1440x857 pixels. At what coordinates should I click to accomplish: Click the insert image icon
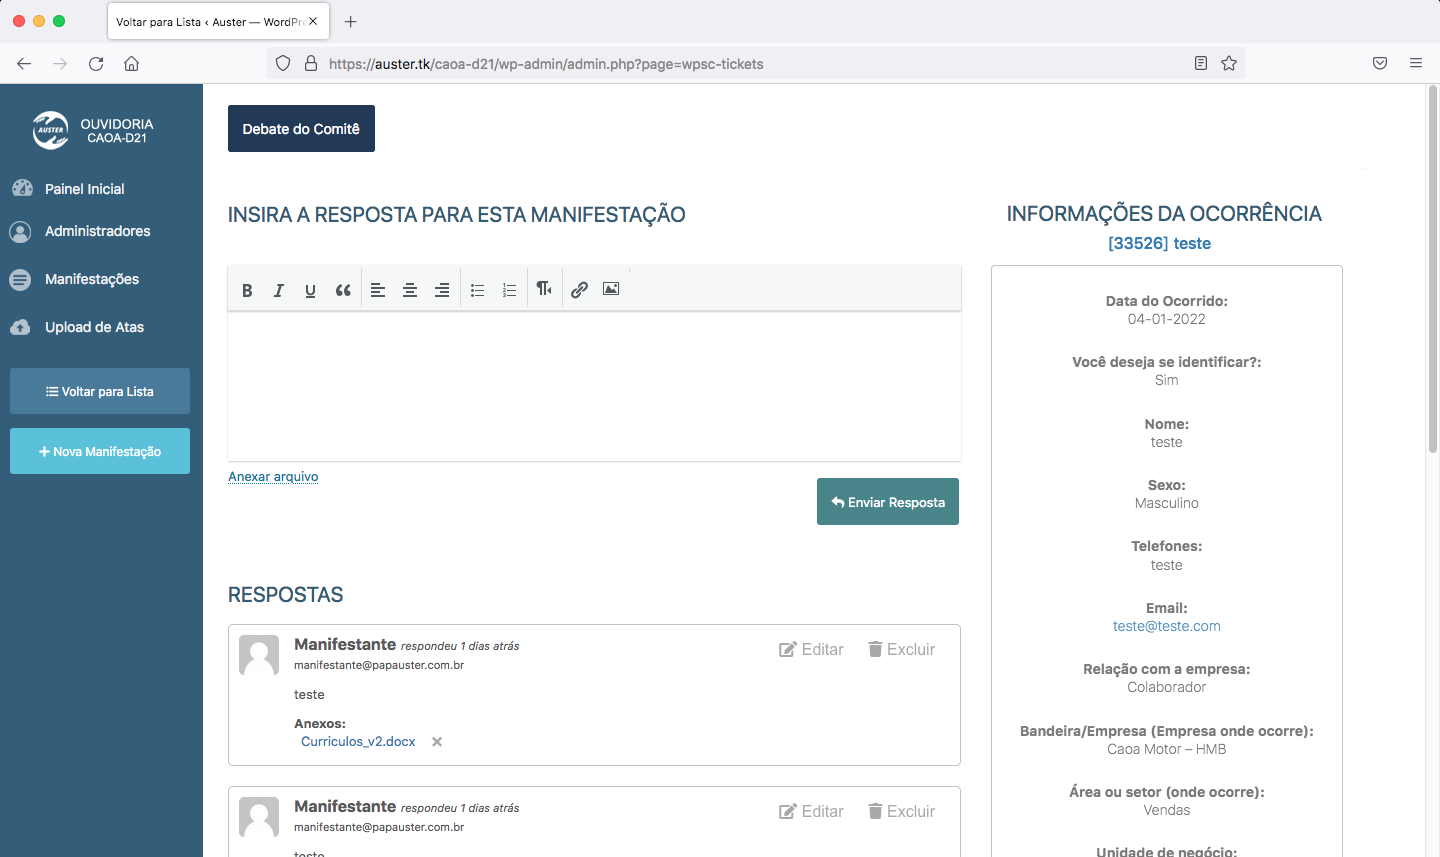pos(611,289)
